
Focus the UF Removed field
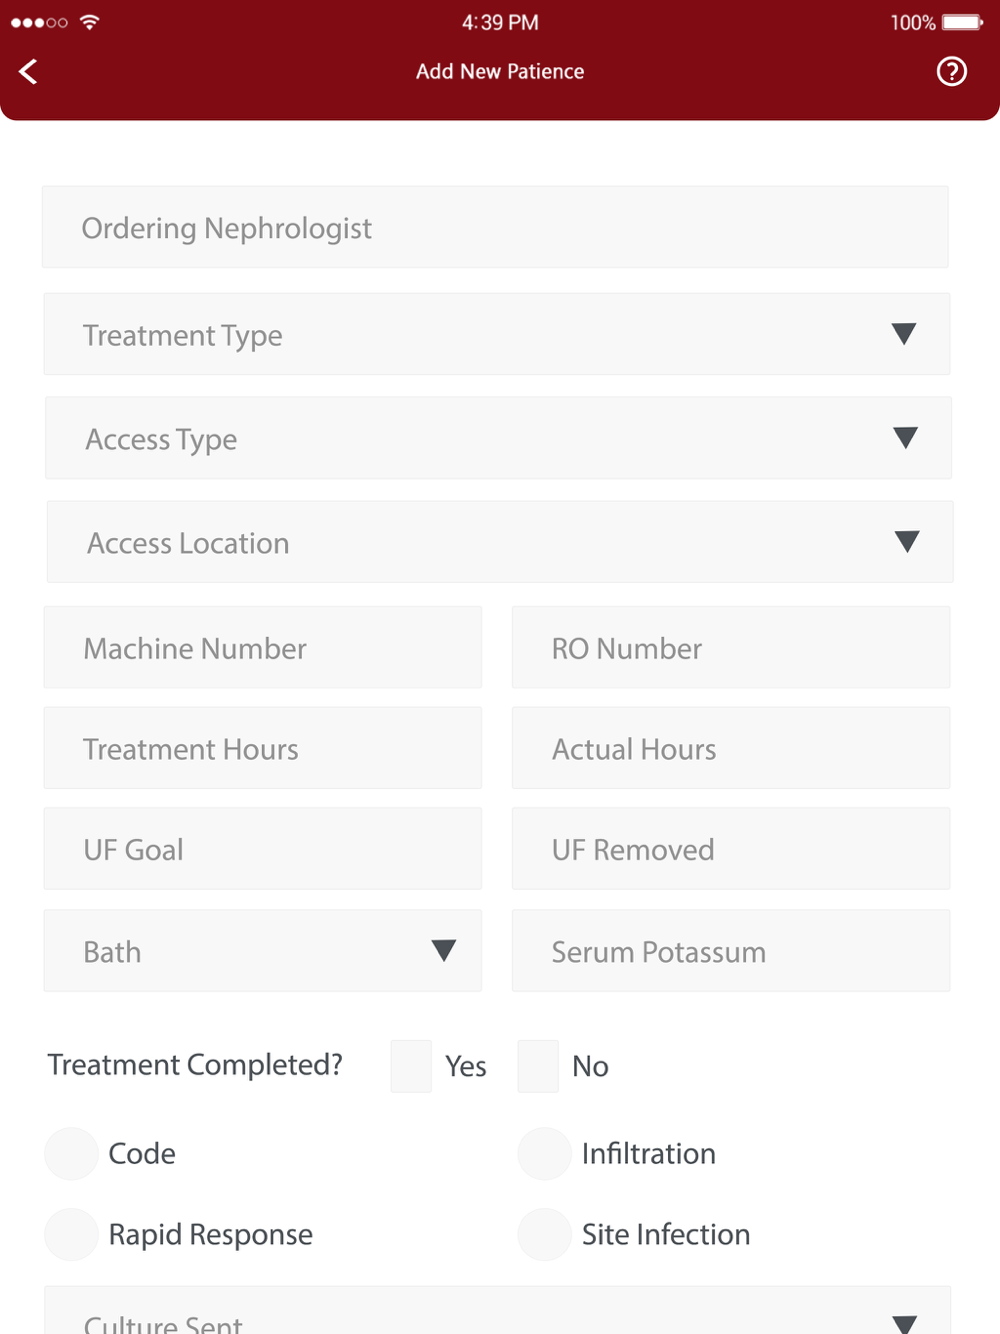(x=731, y=849)
